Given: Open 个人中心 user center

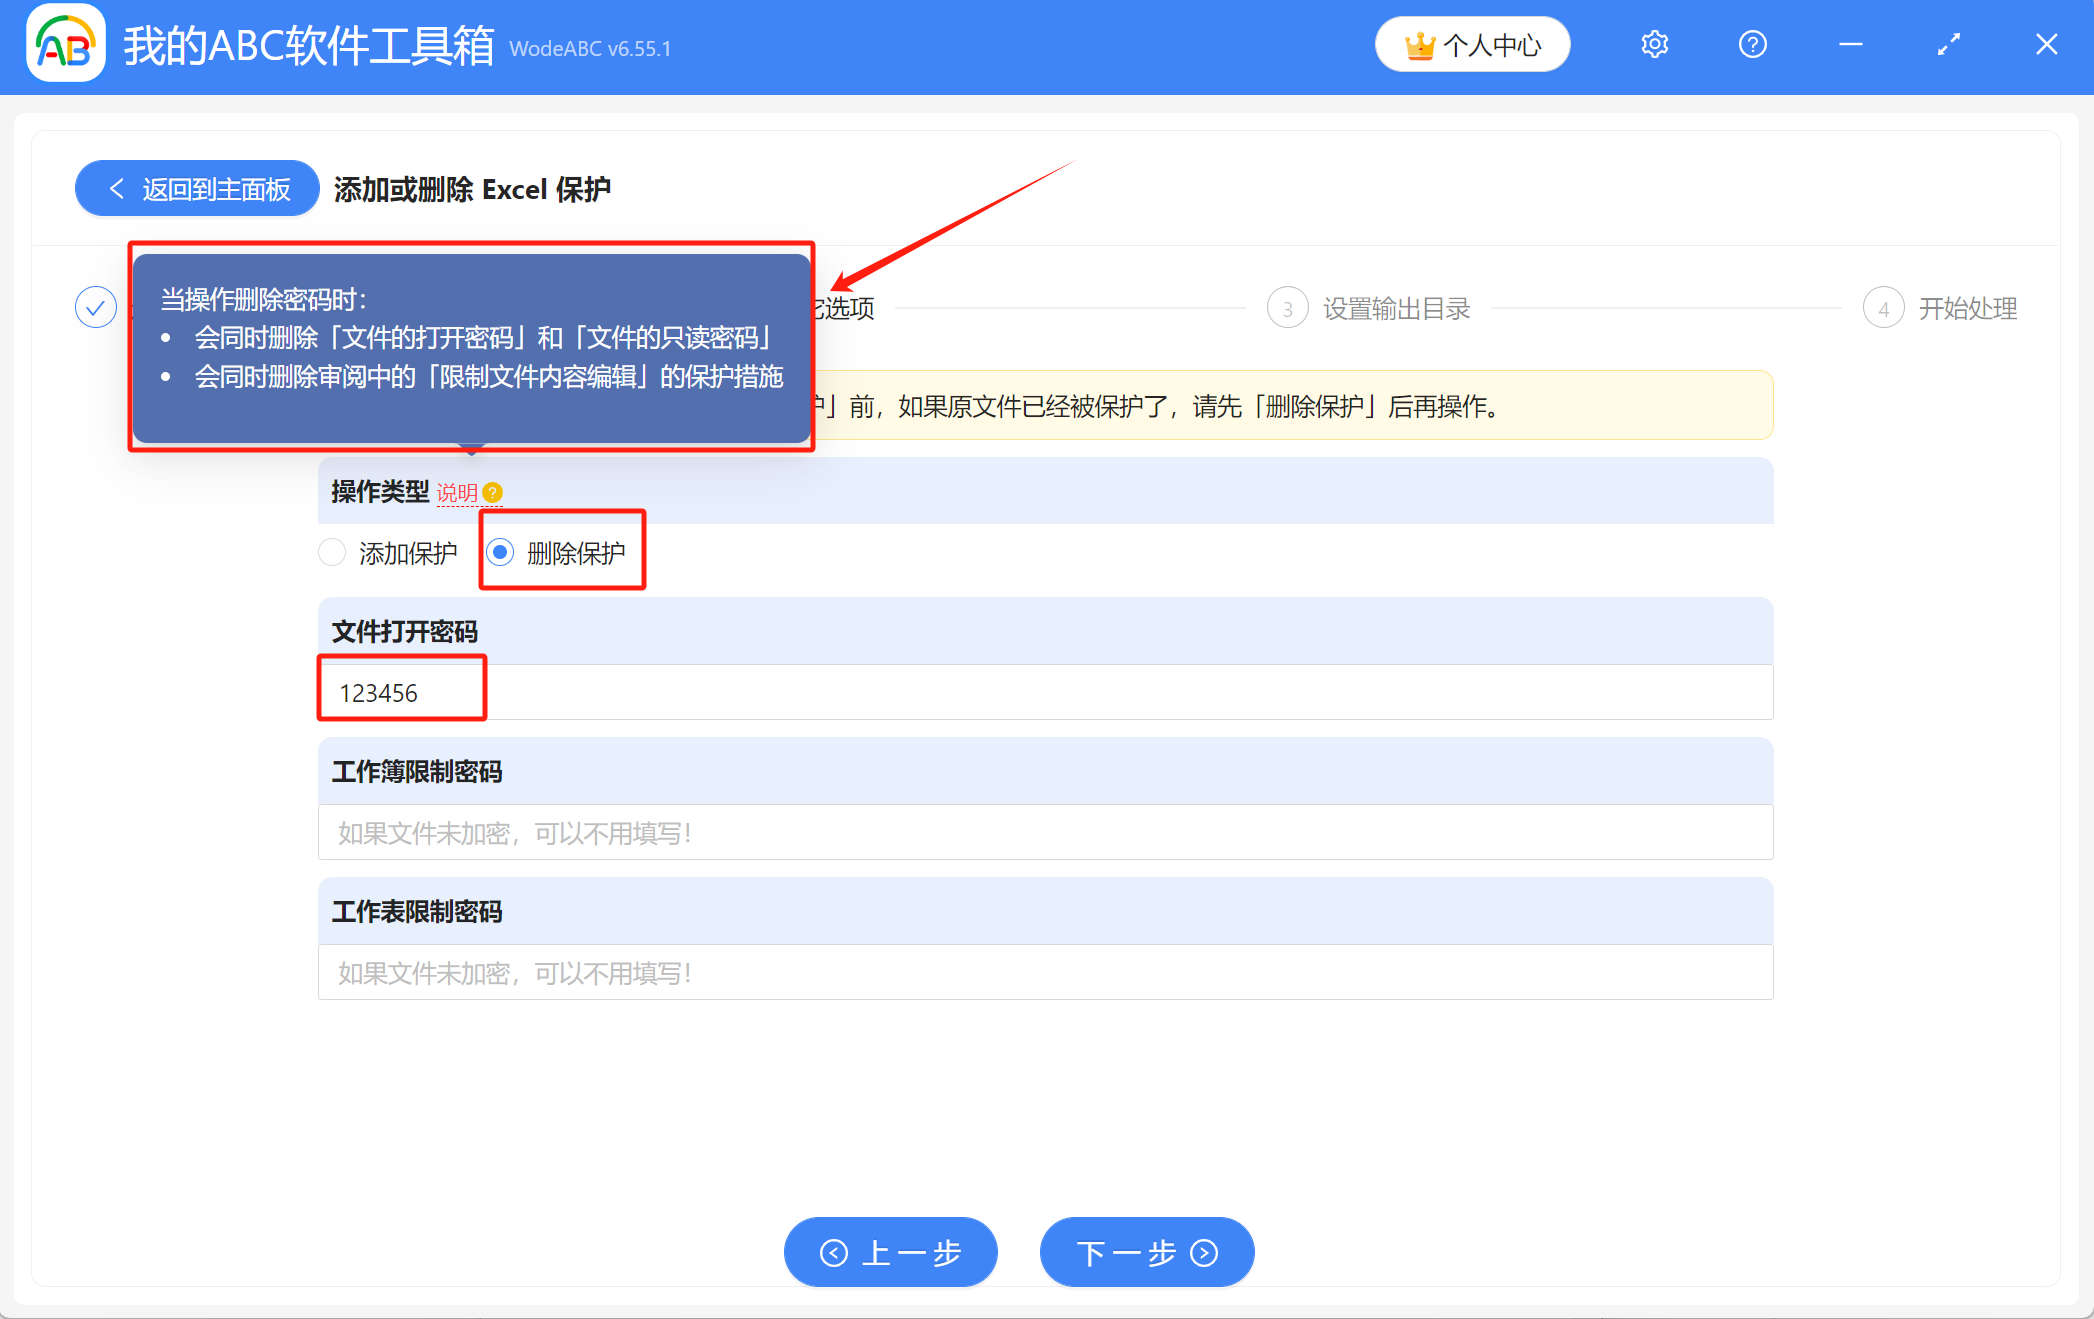Looking at the screenshot, I should pyautogui.click(x=1472, y=45).
